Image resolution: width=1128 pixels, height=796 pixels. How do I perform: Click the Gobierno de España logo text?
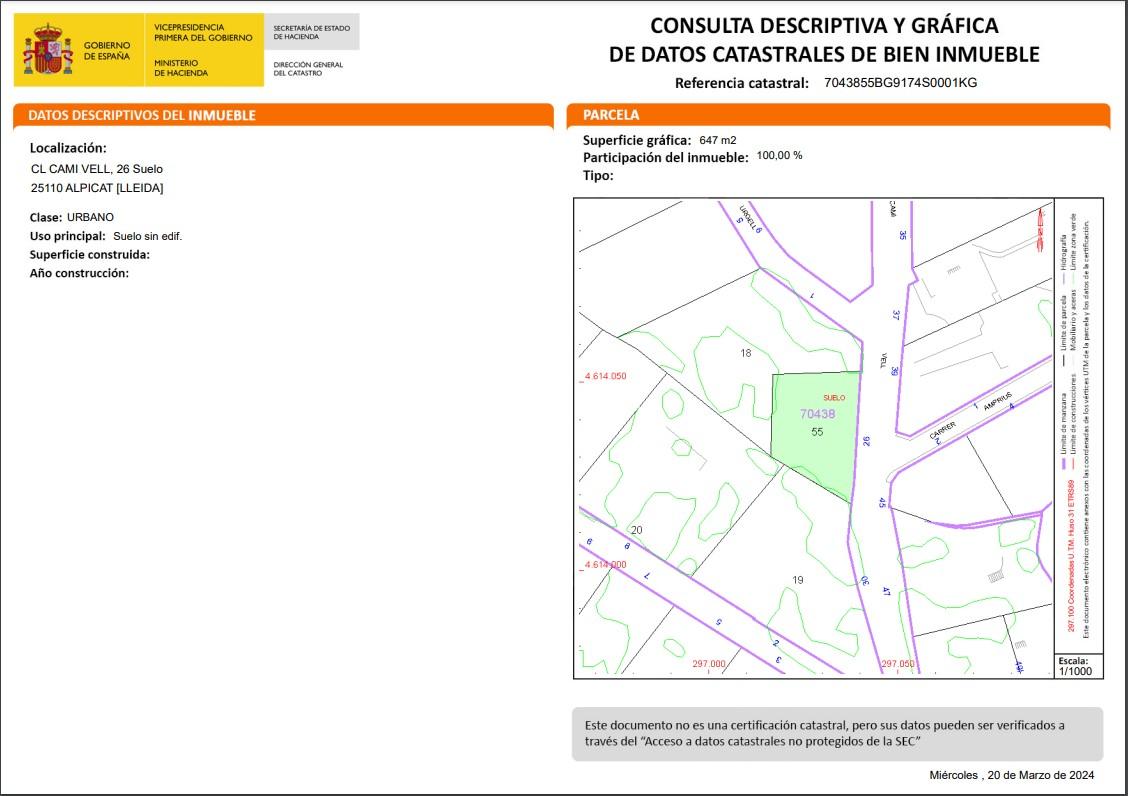pyautogui.click(x=107, y=52)
